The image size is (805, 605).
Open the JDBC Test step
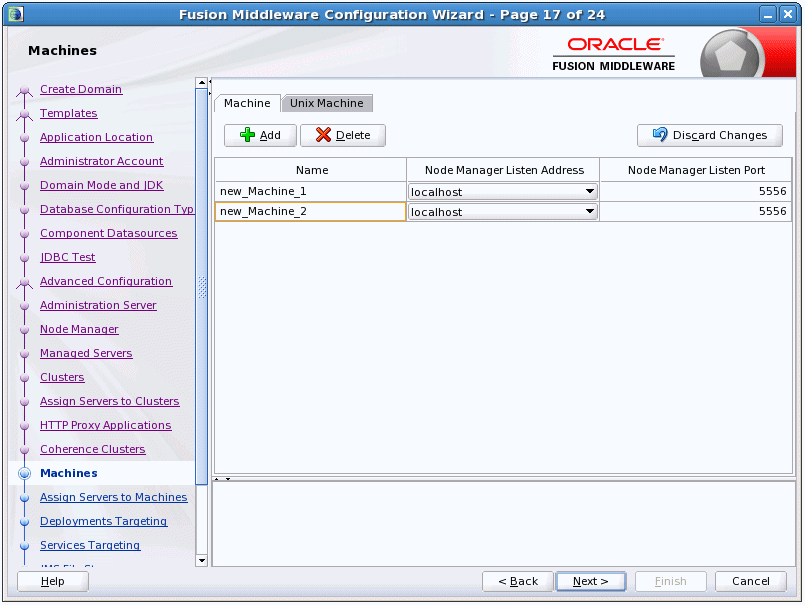coord(68,257)
